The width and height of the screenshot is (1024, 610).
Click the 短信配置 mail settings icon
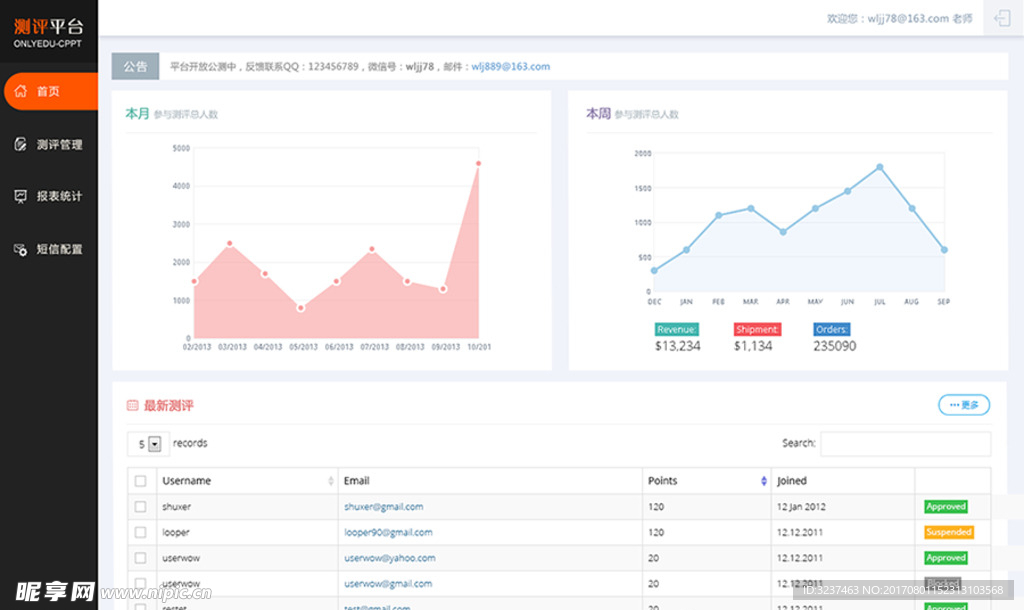click(21, 249)
